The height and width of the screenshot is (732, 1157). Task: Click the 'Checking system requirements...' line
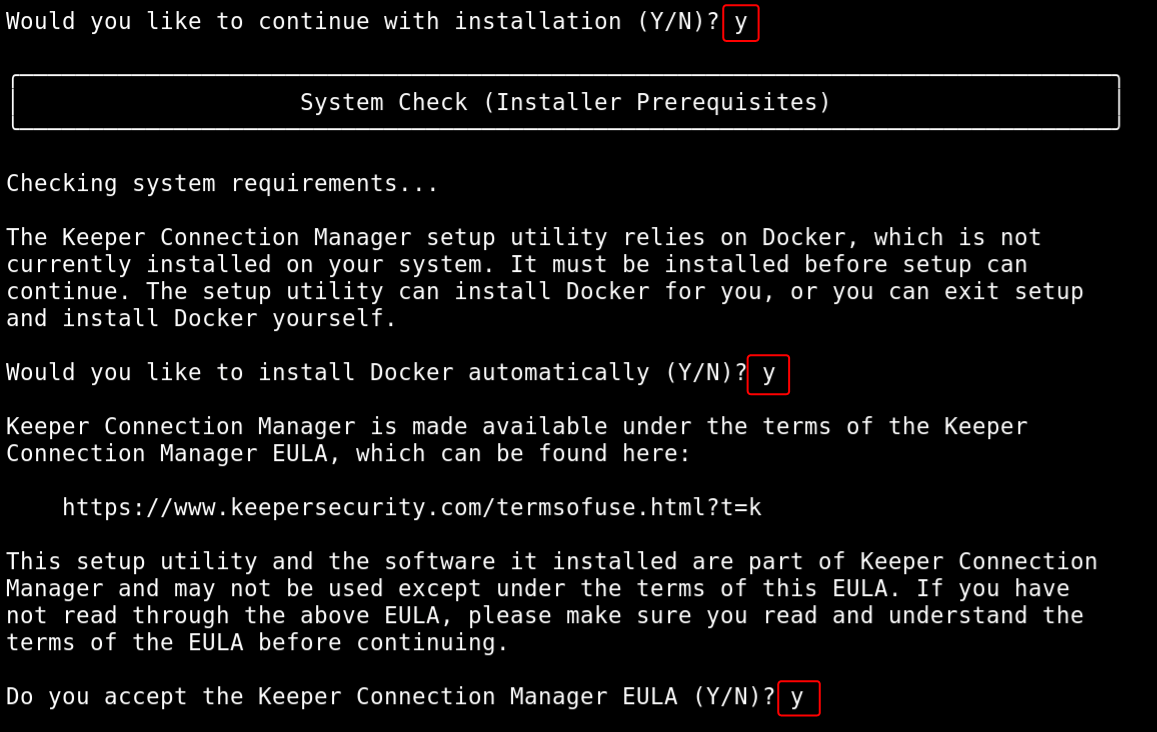pos(222,184)
